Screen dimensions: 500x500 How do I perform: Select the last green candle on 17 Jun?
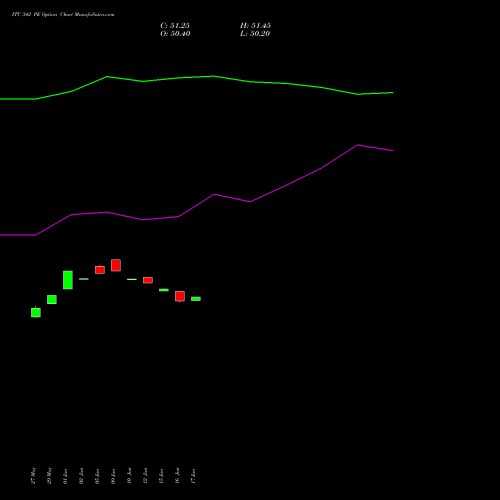pyautogui.click(x=196, y=299)
